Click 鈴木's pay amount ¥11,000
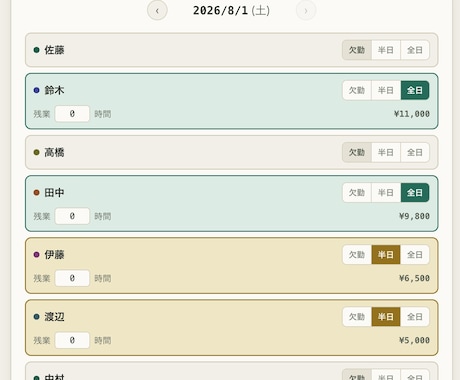The image size is (460, 380). pyautogui.click(x=412, y=114)
